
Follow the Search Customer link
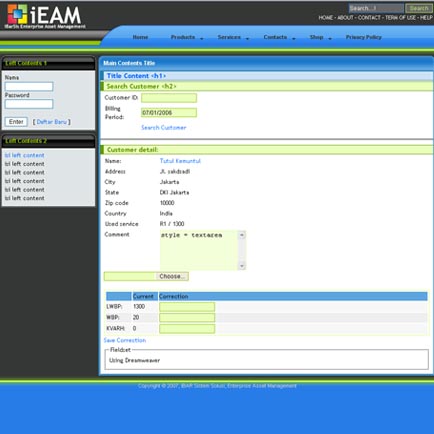164,127
